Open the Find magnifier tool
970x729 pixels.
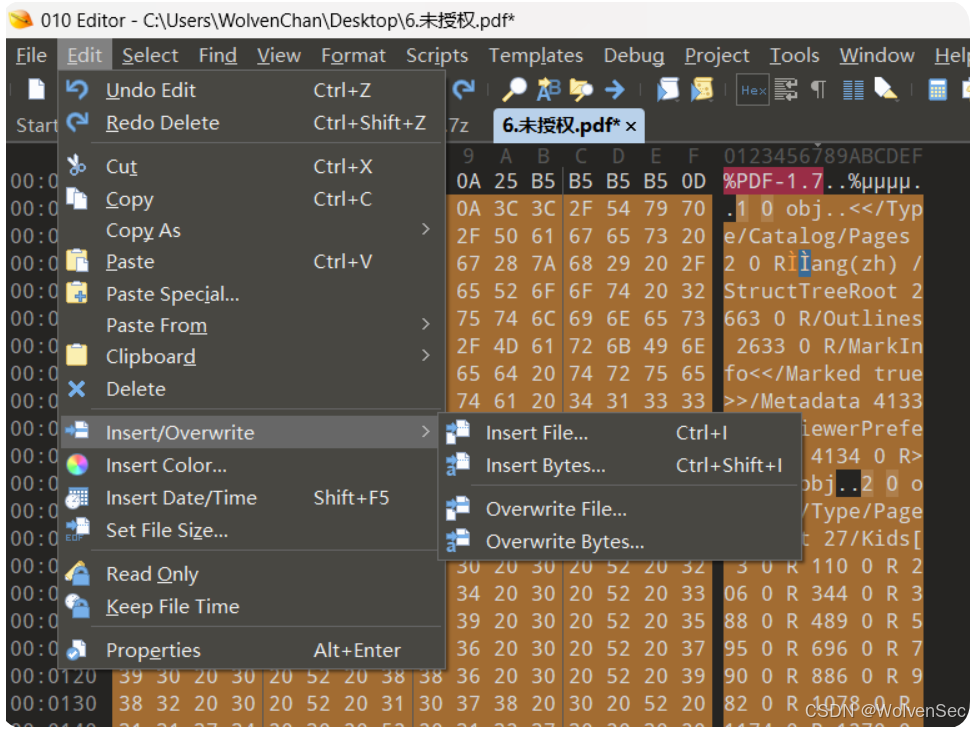(x=513, y=90)
